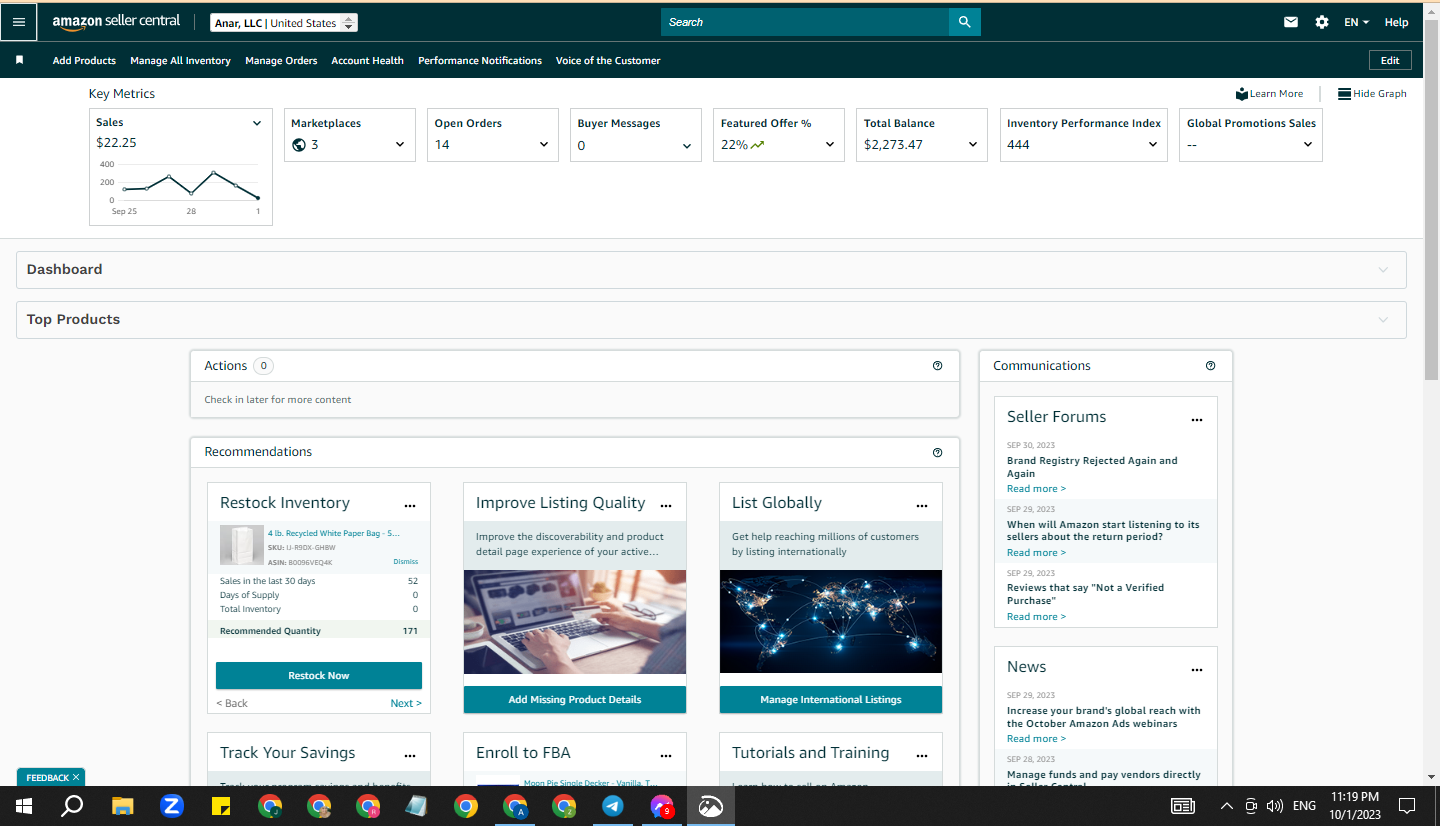Viewport: 1440px width, 826px height.
Task: Expand the Buyer Messages metric dropdown
Action: tap(687, 146)
